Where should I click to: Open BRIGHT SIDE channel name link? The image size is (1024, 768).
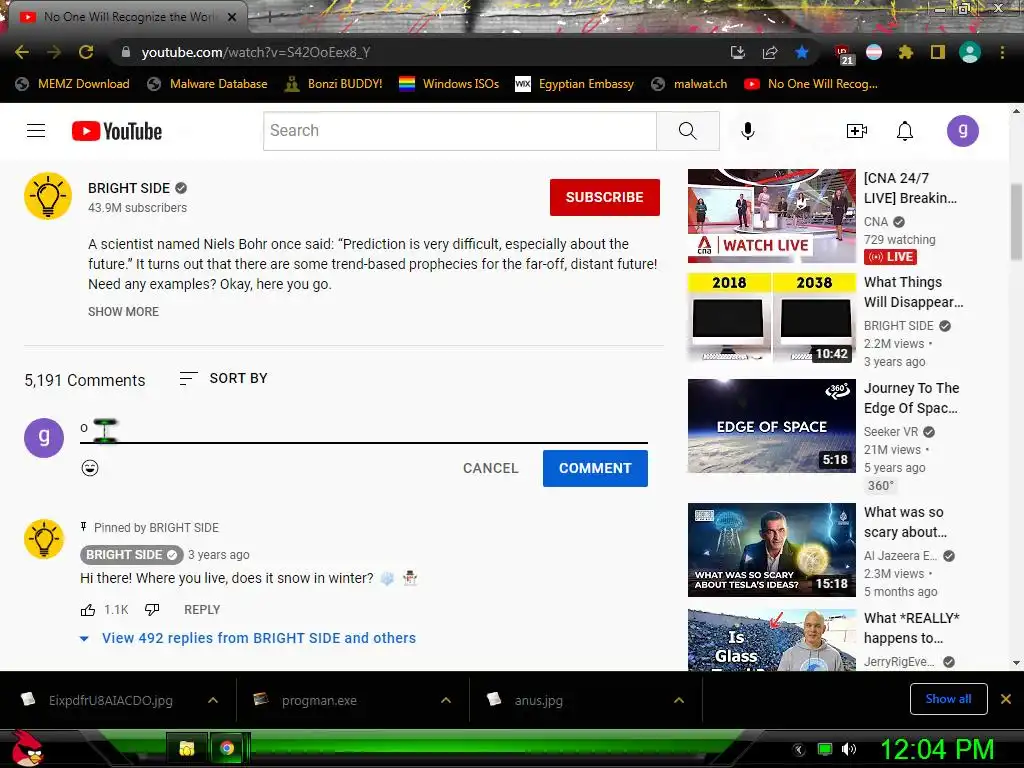coord(129,188)
